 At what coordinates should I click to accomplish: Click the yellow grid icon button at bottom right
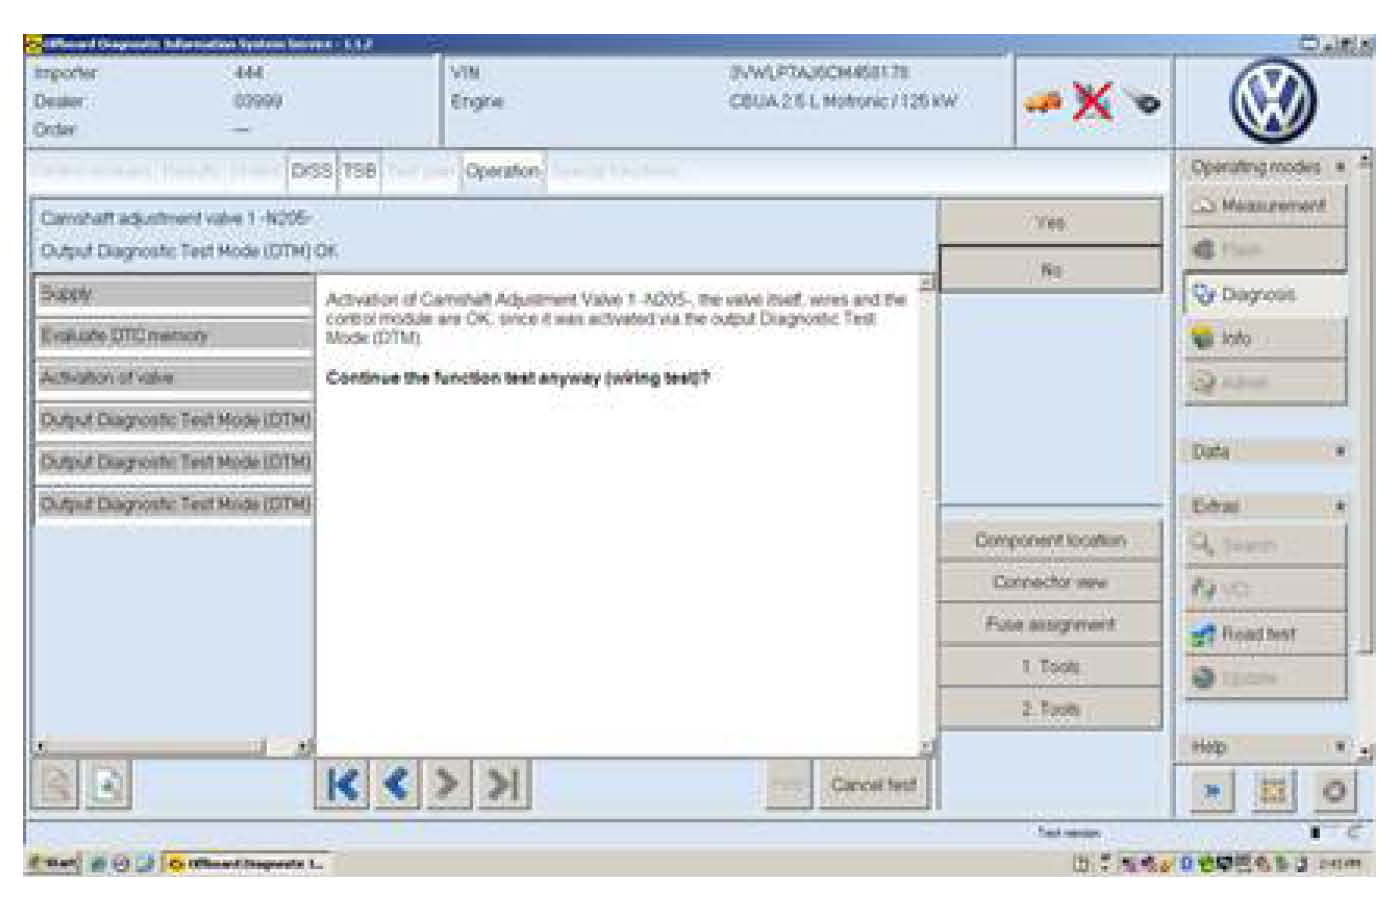click(x=1273, y=791)
